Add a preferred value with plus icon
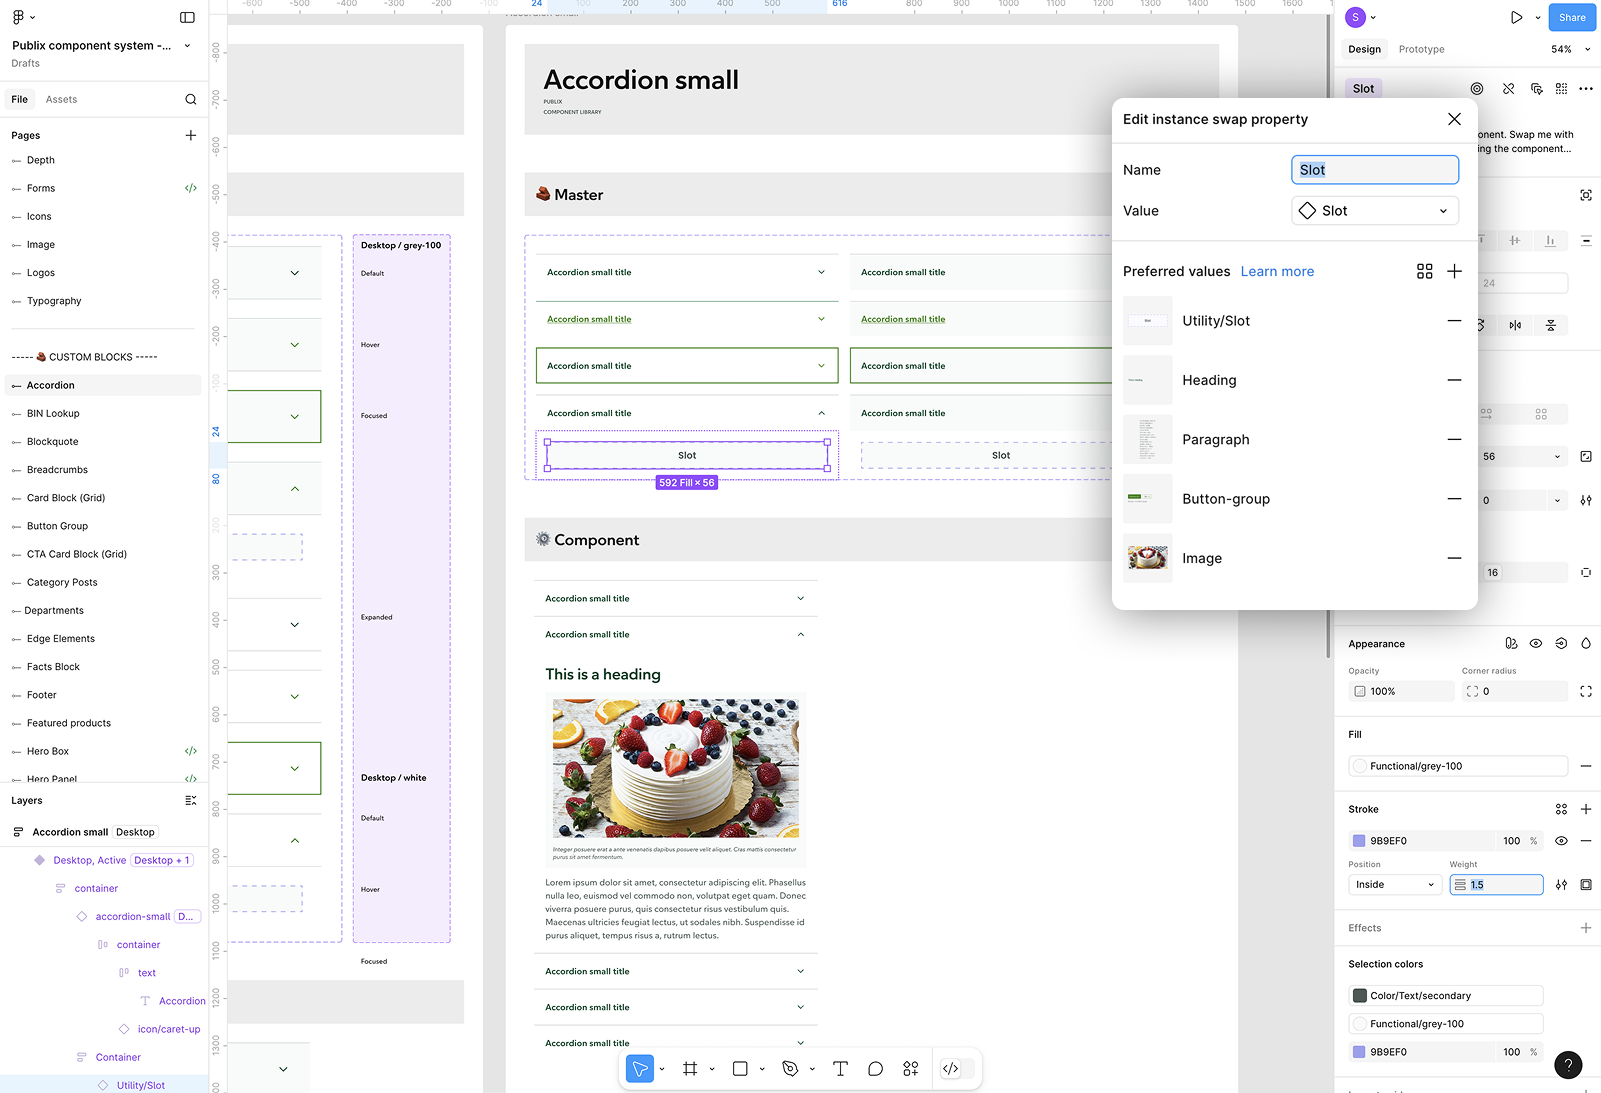The image size is (1601, 1093). (1455, 271)
